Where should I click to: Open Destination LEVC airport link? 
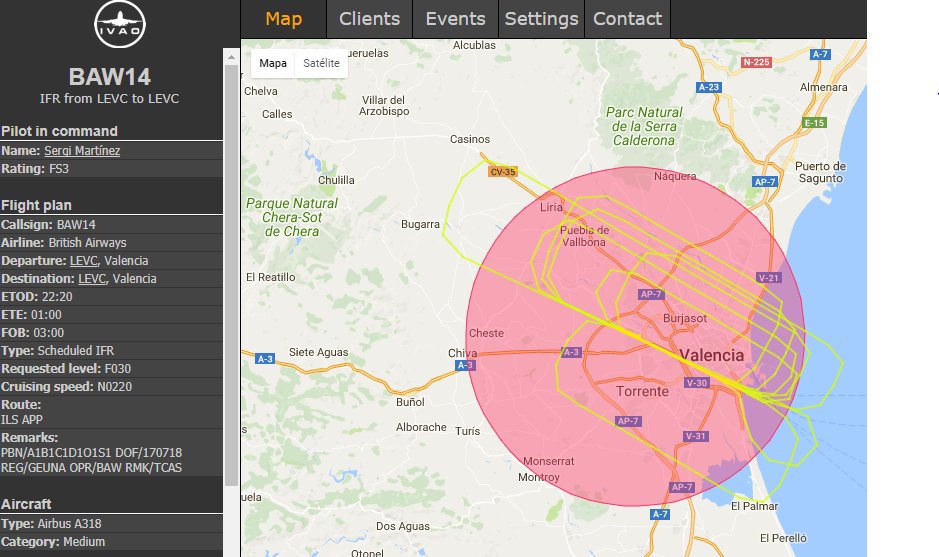tap(92, 279)
